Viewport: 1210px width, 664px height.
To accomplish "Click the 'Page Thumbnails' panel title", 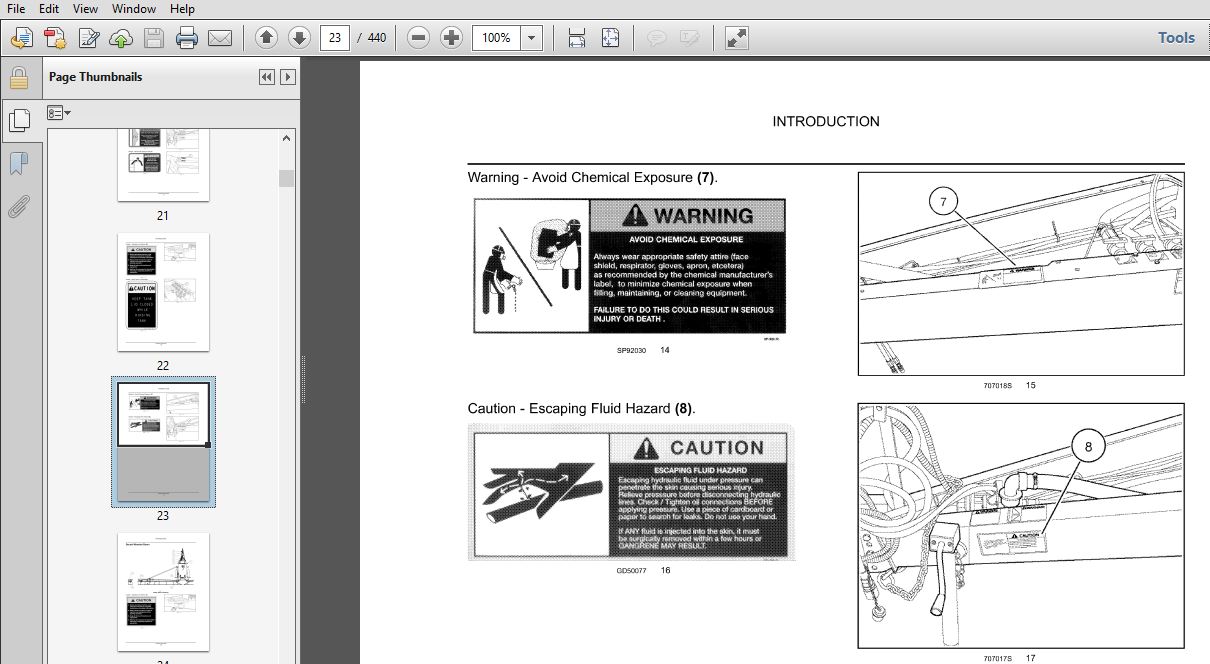I will [96, 77].
